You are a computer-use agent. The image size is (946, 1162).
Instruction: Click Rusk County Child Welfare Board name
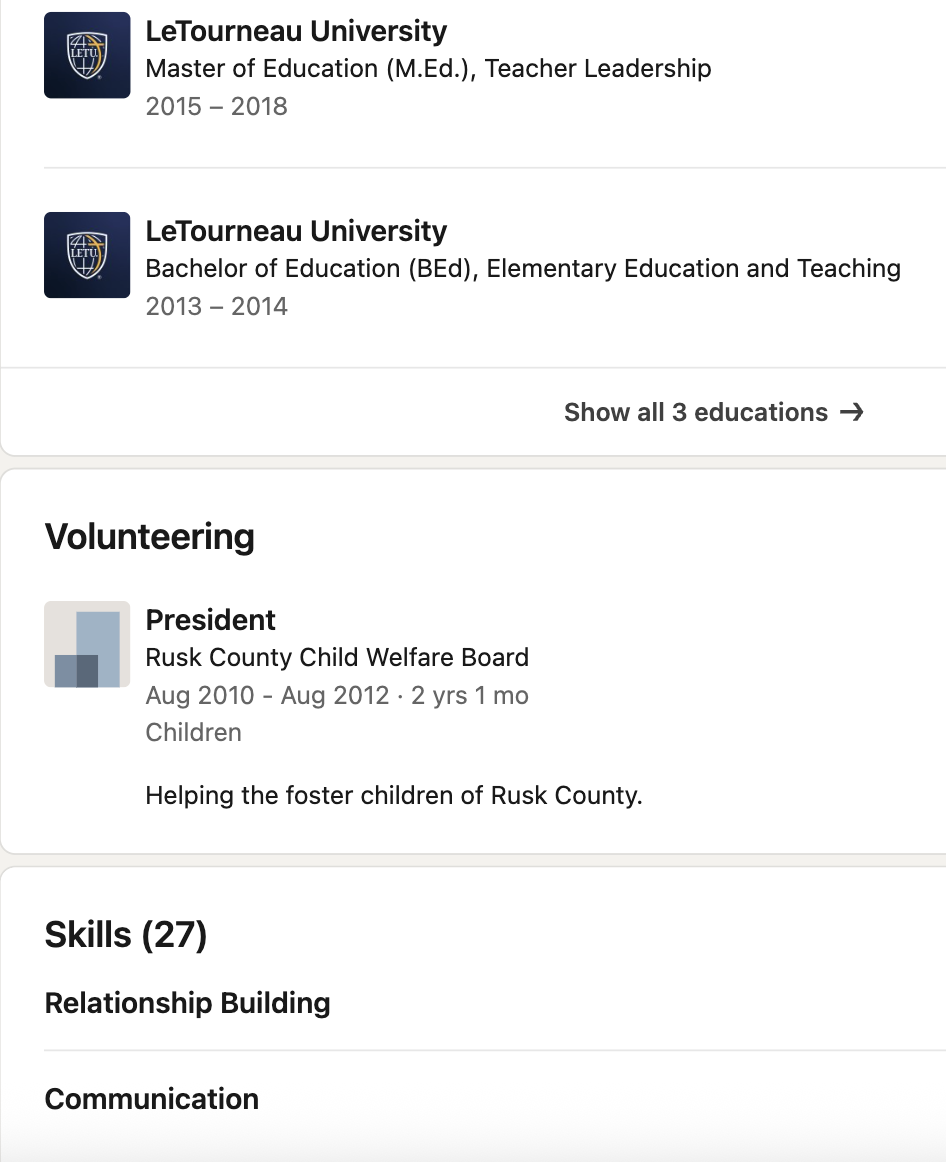click(337, 657)
